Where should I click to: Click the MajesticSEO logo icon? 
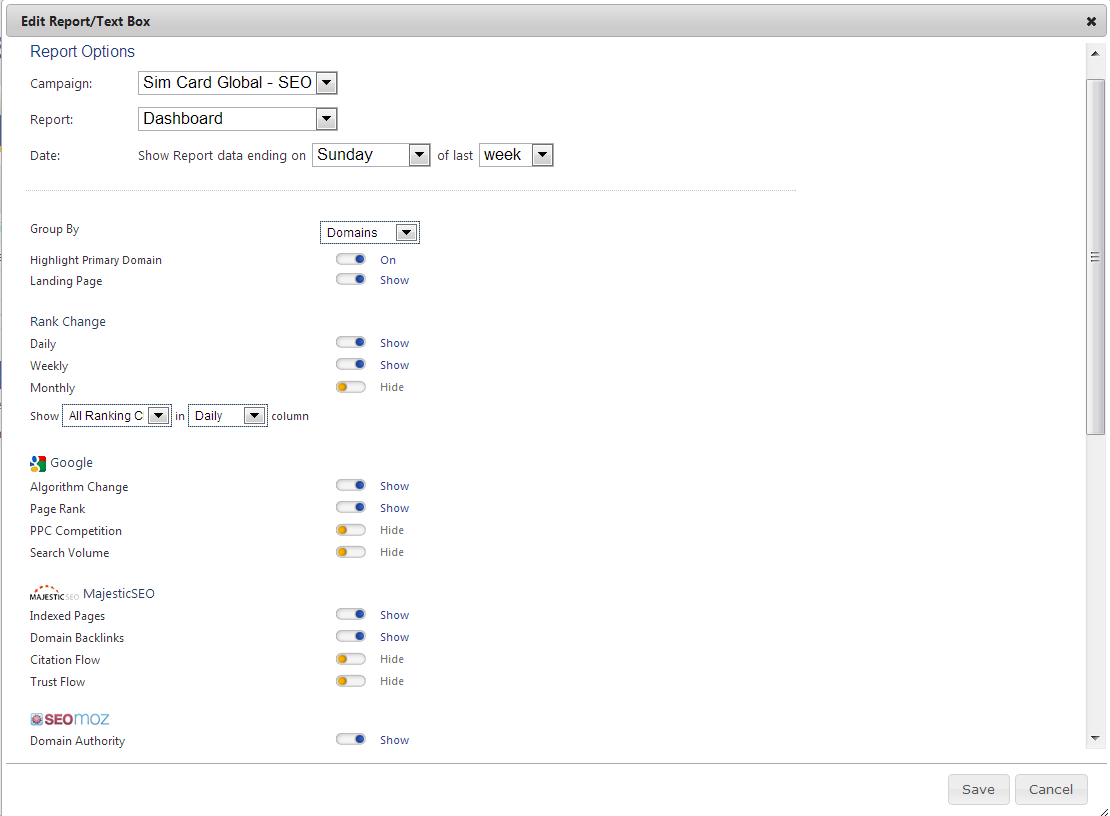pos(54,594)
